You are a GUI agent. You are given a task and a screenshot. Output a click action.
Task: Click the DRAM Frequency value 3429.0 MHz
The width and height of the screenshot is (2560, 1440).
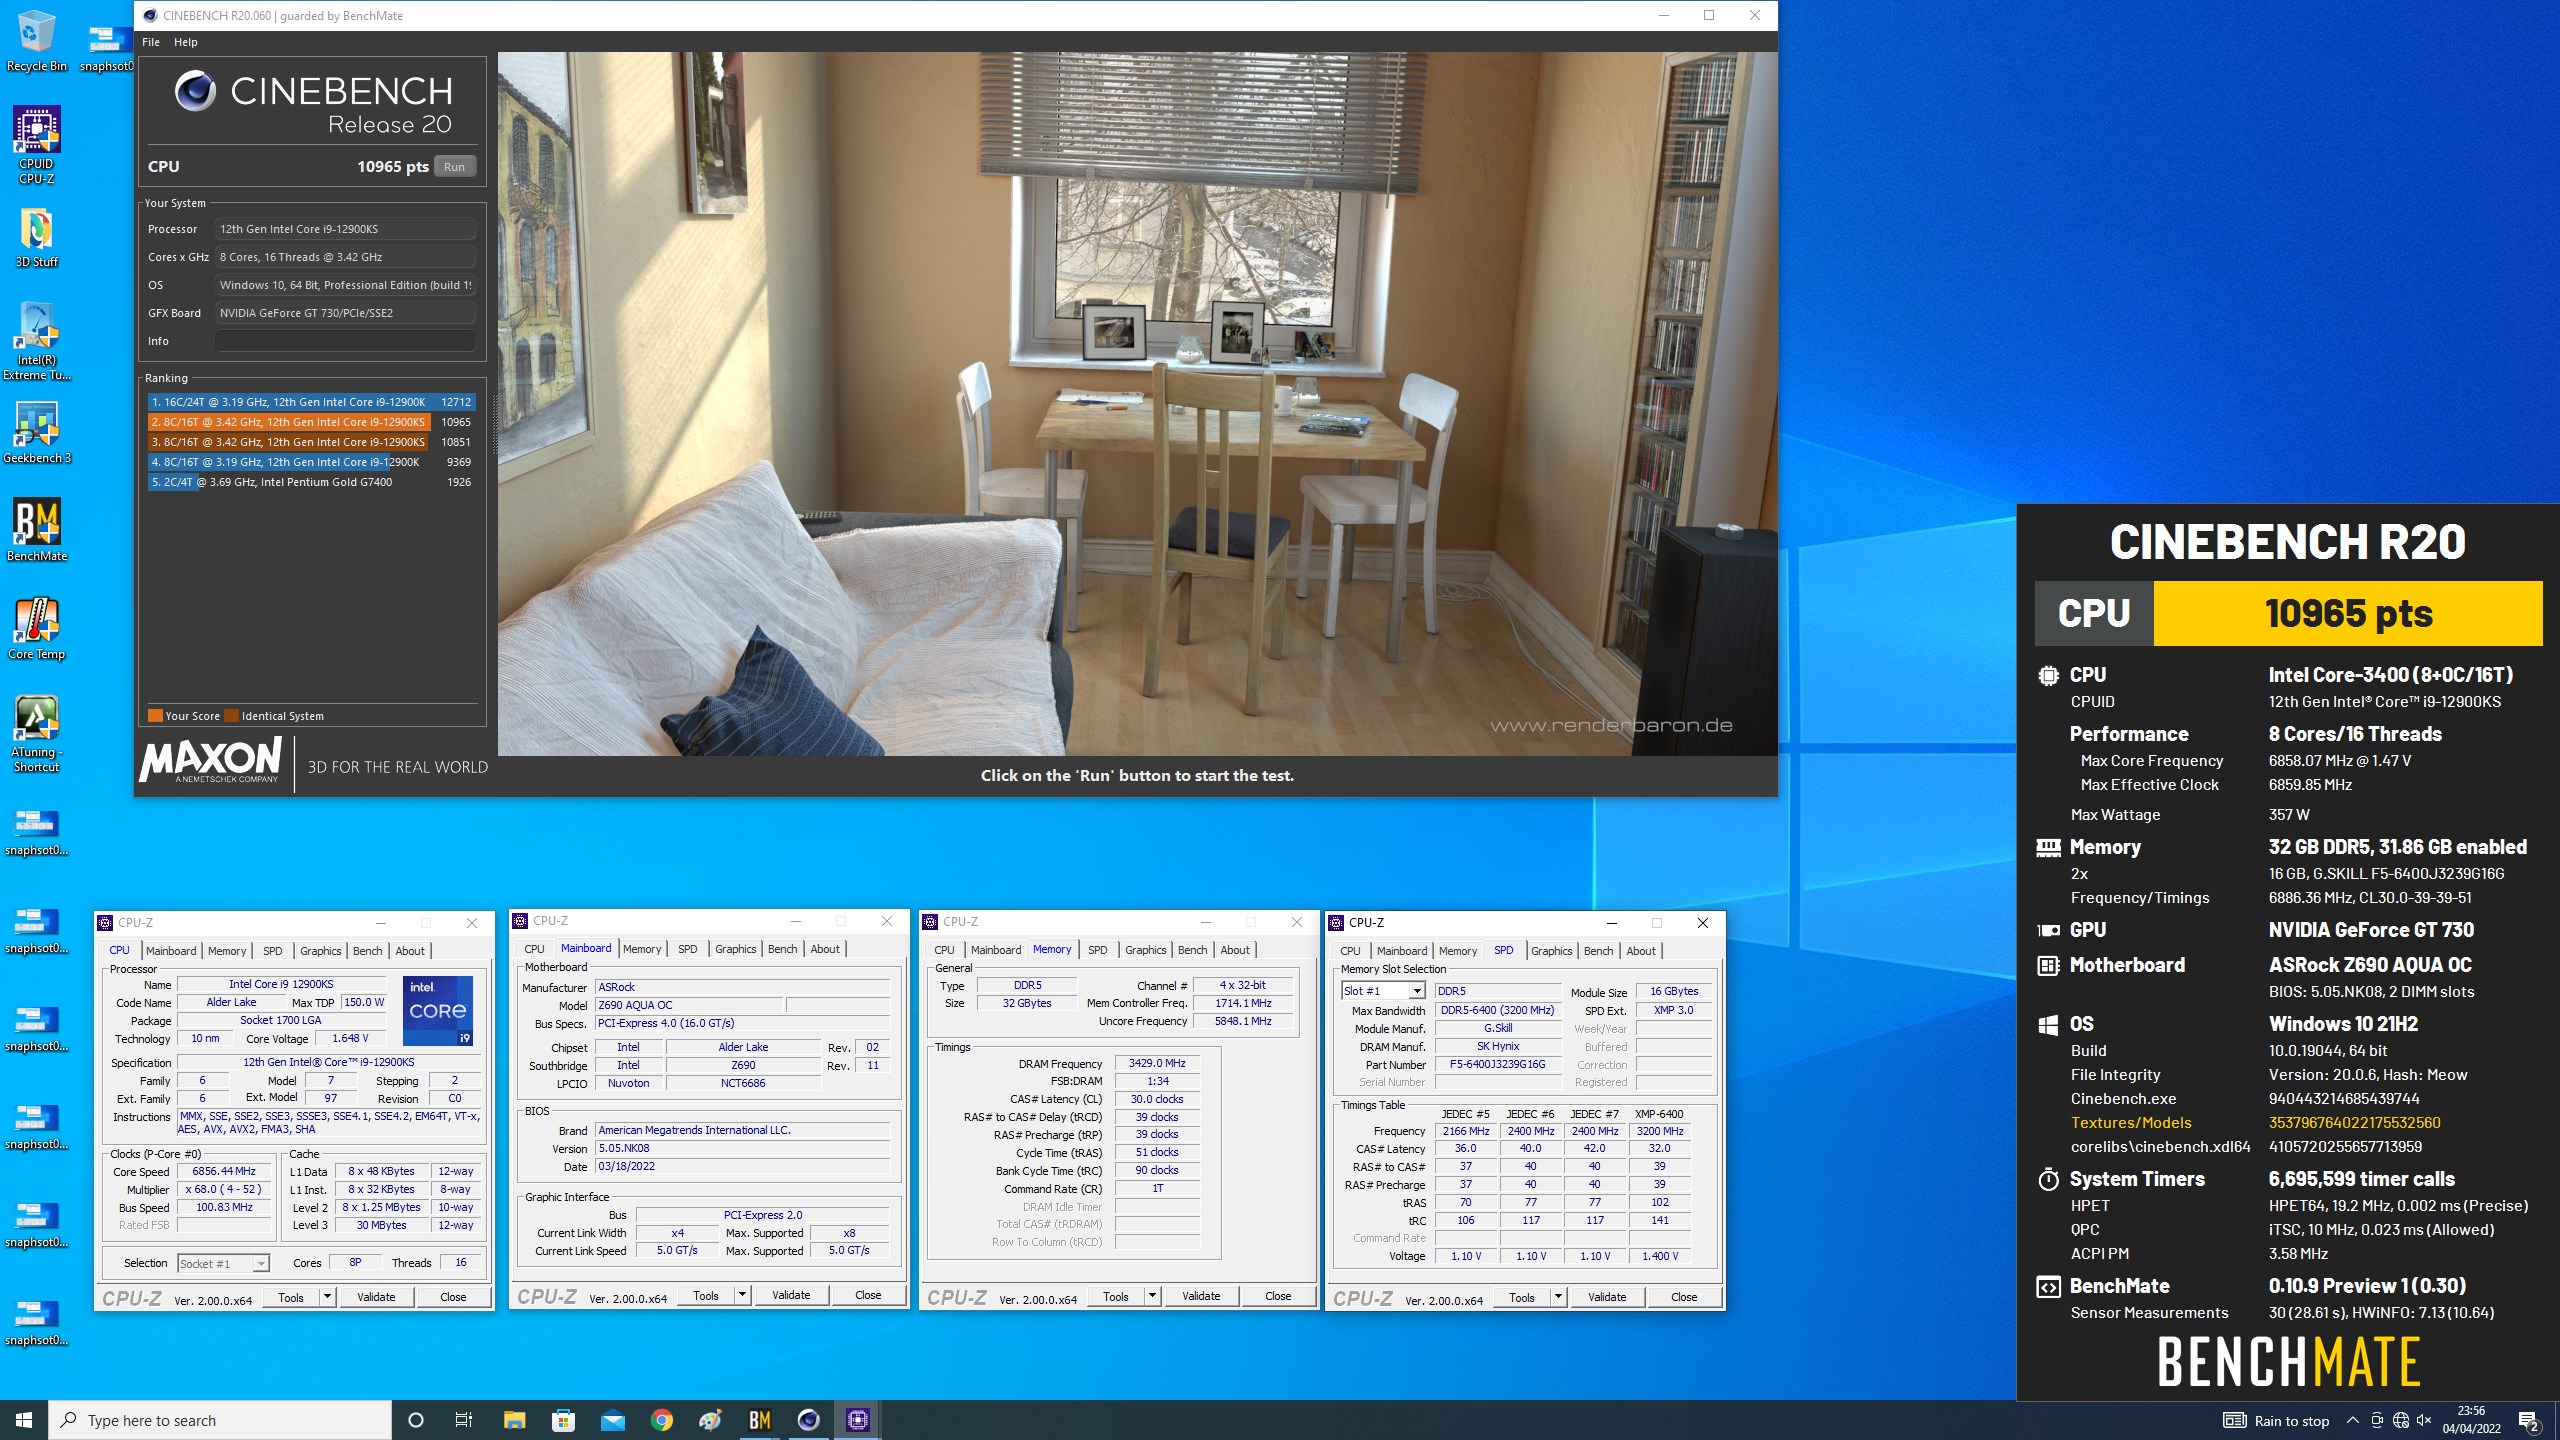[x=1157, y=1063]
